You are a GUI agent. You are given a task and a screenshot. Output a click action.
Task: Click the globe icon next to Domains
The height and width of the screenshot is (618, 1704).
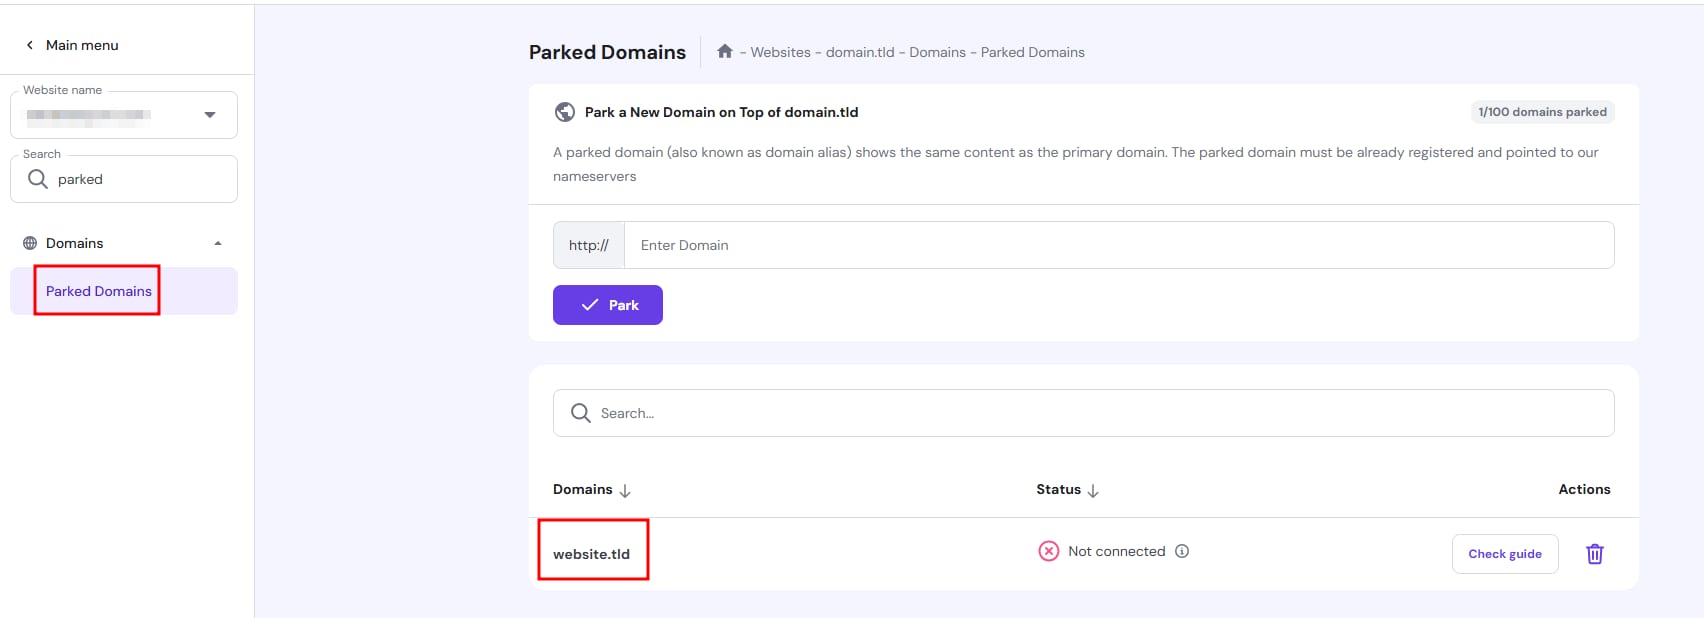(x=30, y=243)
